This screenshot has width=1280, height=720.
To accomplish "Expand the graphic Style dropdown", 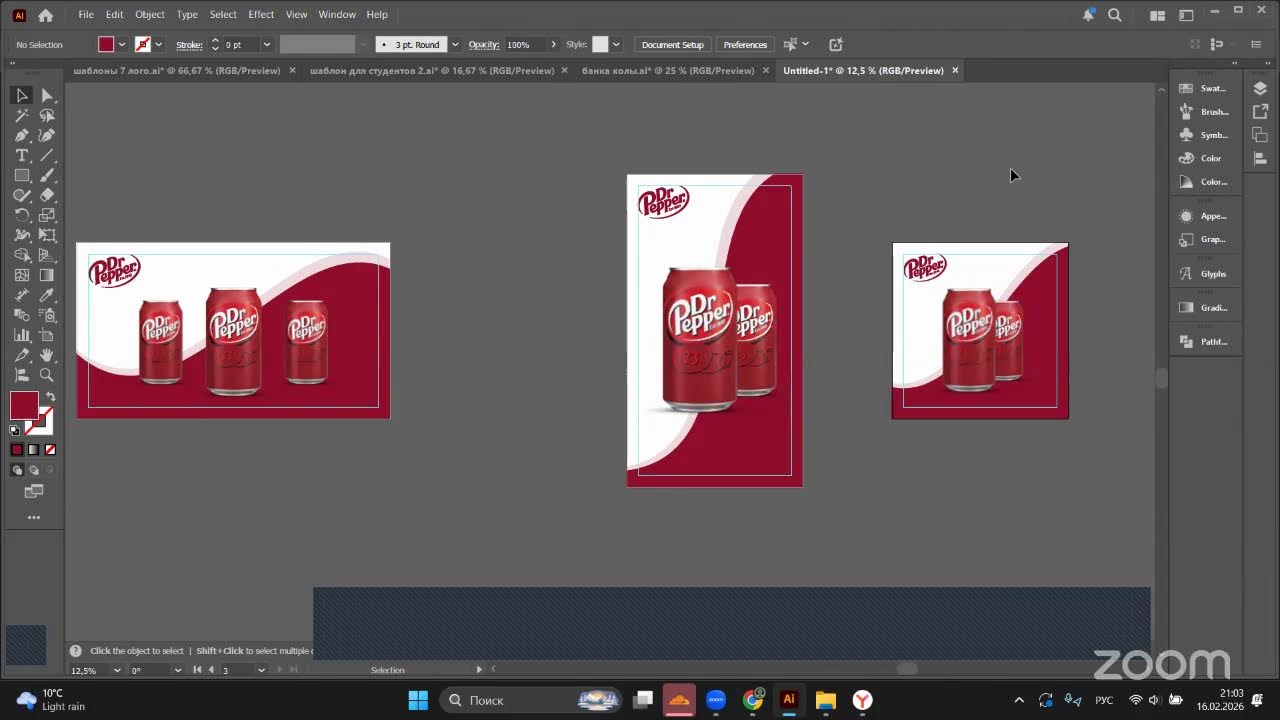I will [x=616, y=45].
